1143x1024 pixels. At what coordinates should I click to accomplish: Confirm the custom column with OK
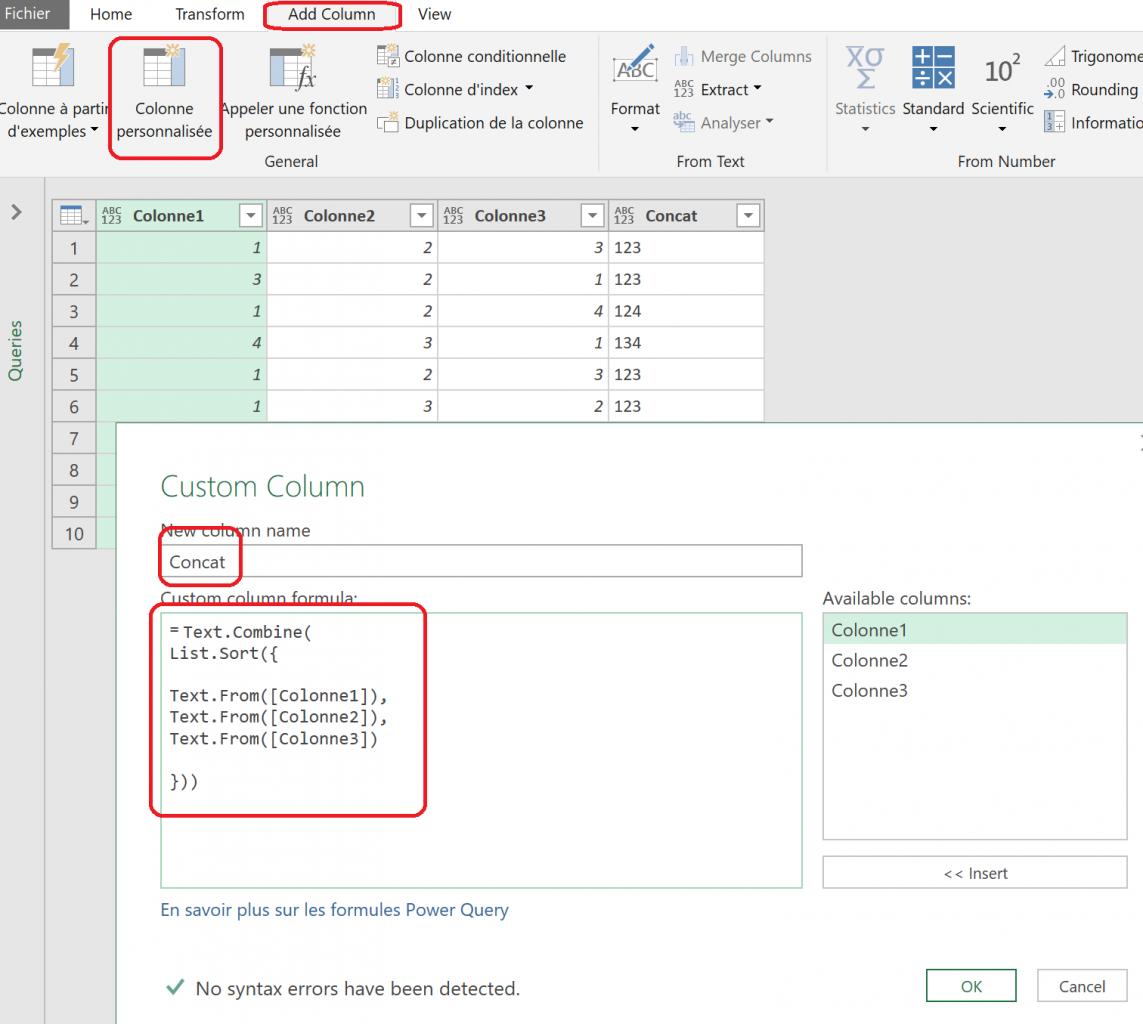(x=971, y=986)
